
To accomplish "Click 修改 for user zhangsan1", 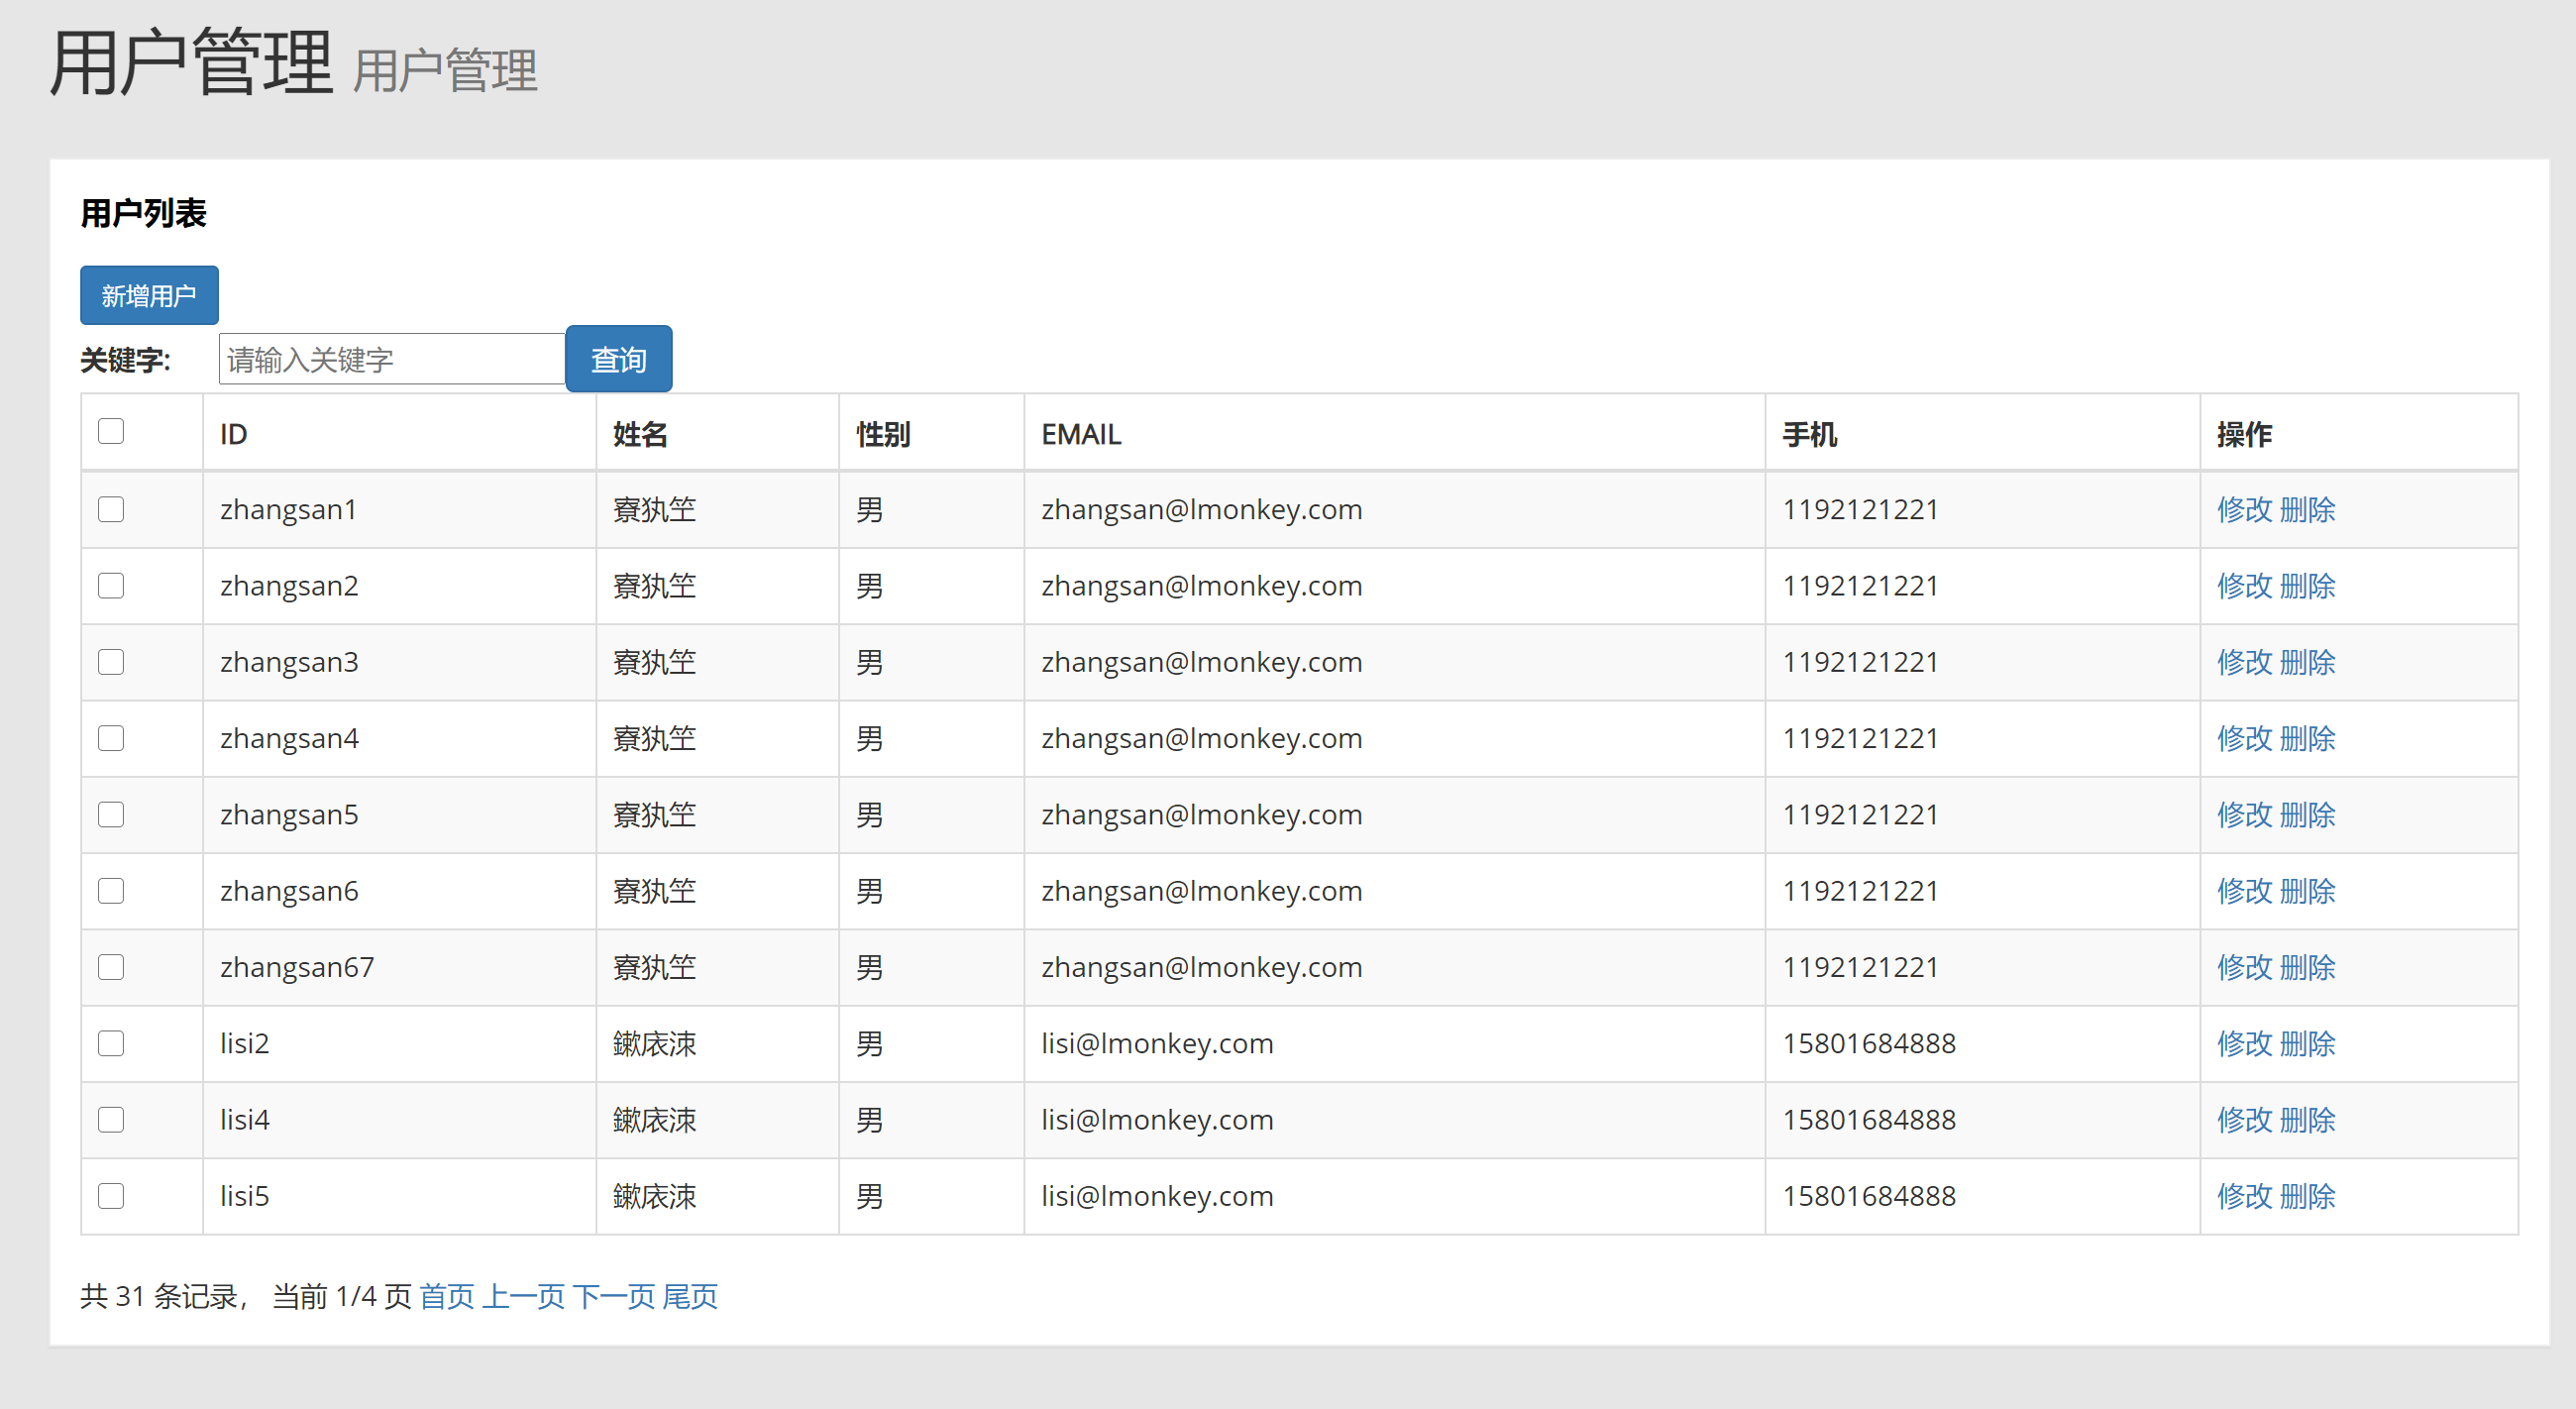I will [2244, 510].
